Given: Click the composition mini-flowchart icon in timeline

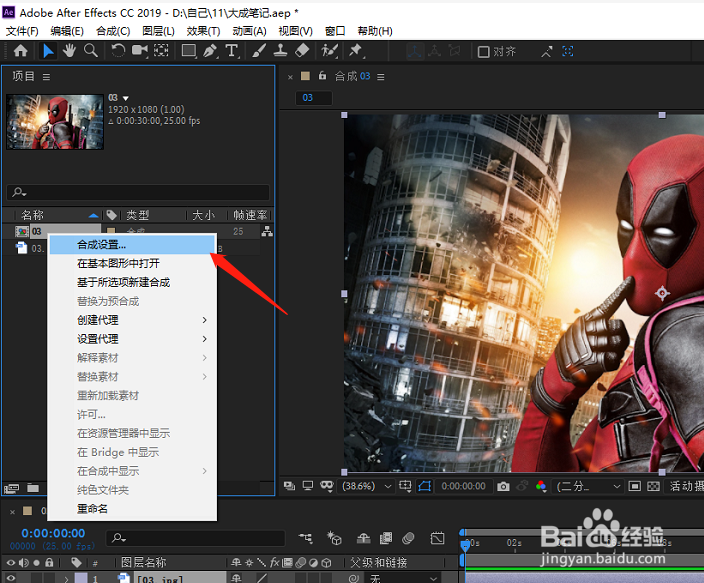Looking at the screenshot, I should [x=306, y=538].
